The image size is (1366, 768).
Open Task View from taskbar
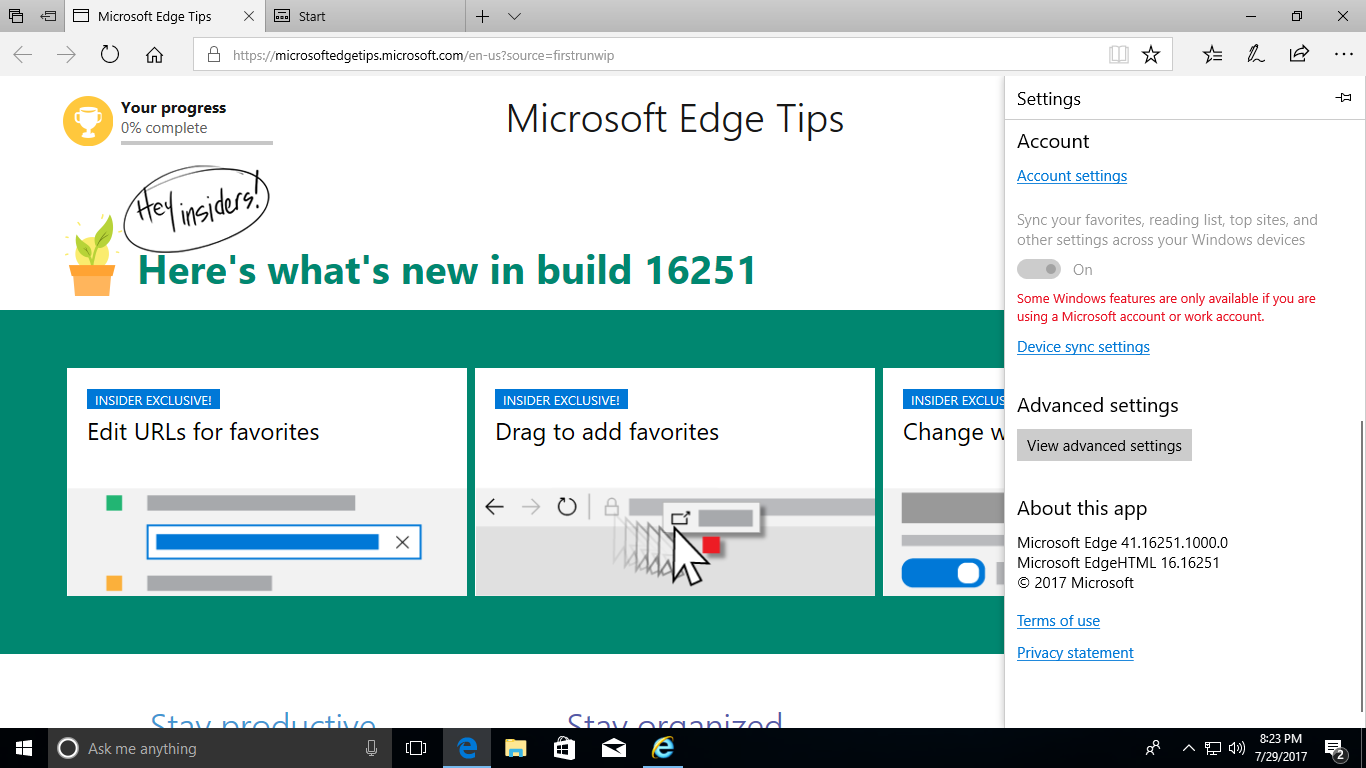pyautogui.click(x=416, y=748)
